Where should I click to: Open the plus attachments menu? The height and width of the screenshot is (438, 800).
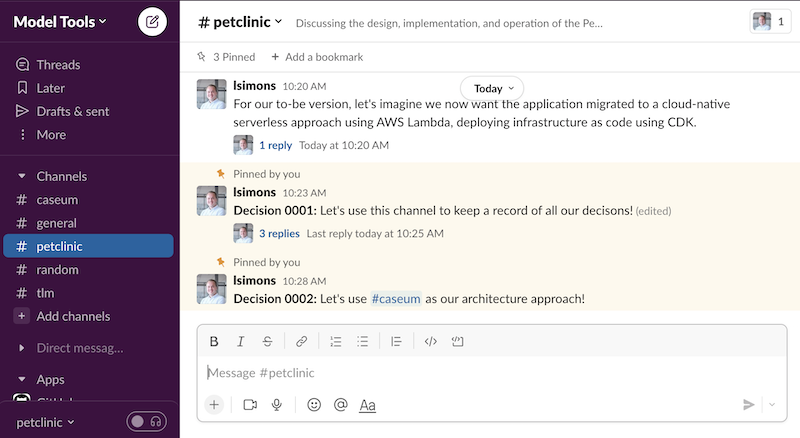(214, 405)
